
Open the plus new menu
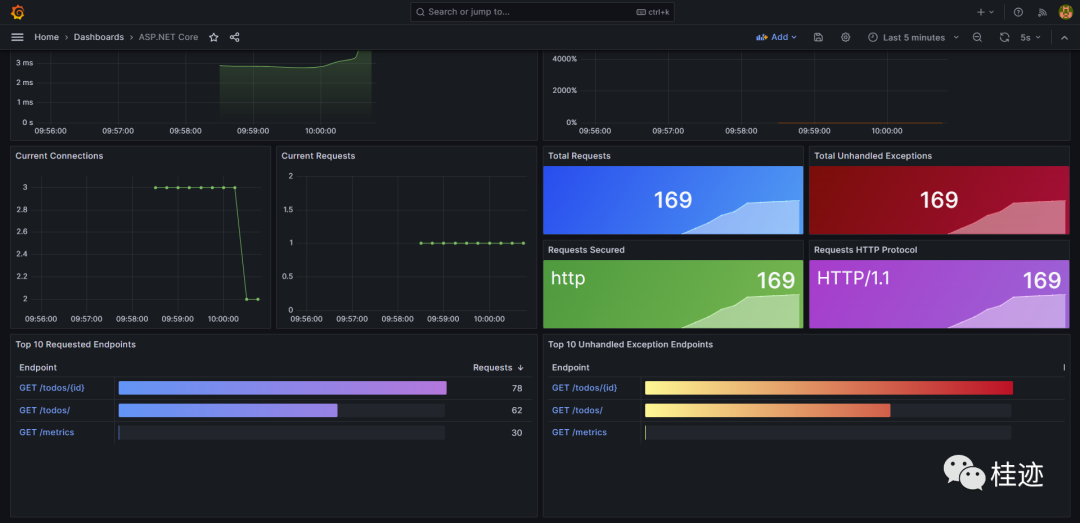coord(986,12)
